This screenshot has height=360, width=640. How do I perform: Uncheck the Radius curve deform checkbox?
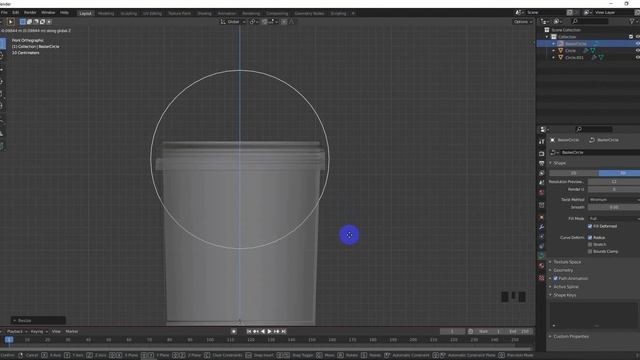pyautogui.click(x=590, y=238)
